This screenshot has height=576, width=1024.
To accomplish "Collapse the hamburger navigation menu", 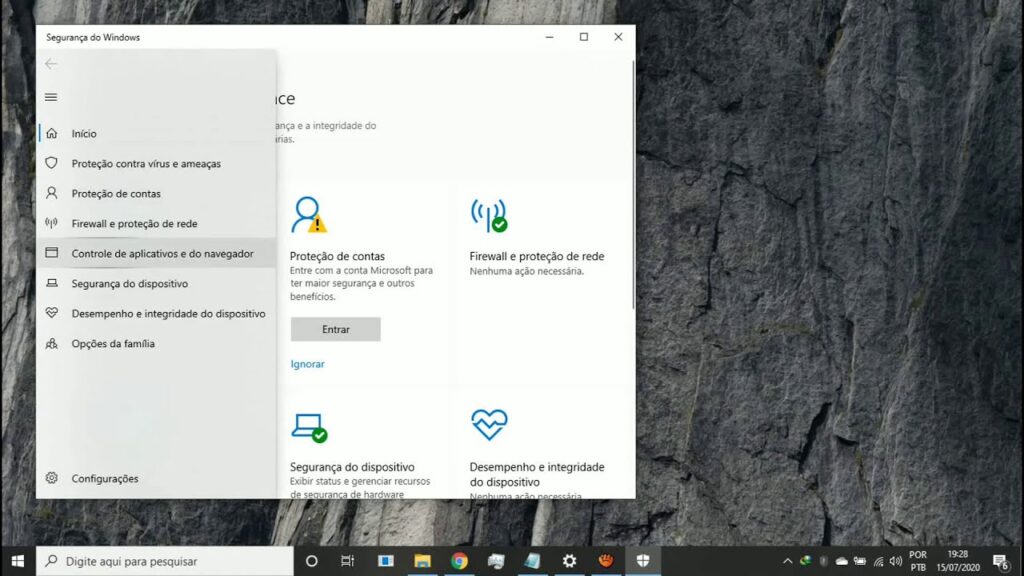I will [x=51, y=97].
